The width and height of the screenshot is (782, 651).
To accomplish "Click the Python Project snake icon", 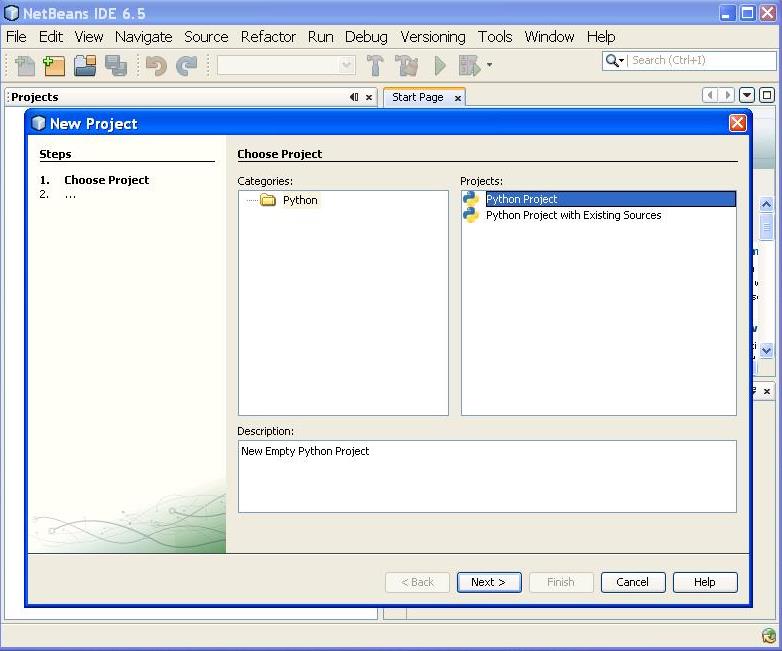I will pyautogui.click(x=471, y=199).
